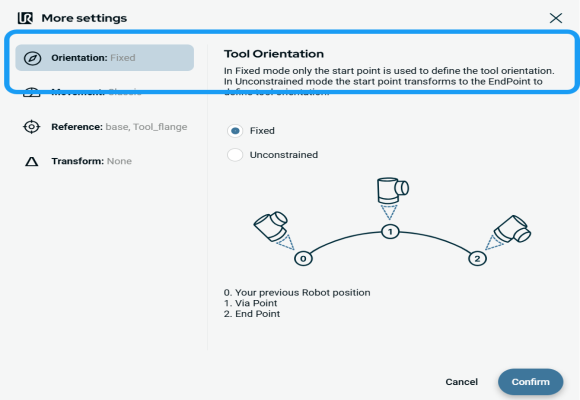Screen dimensions: 580x400
Task: Click the Reference crosshair target icon
Action: 31,127
